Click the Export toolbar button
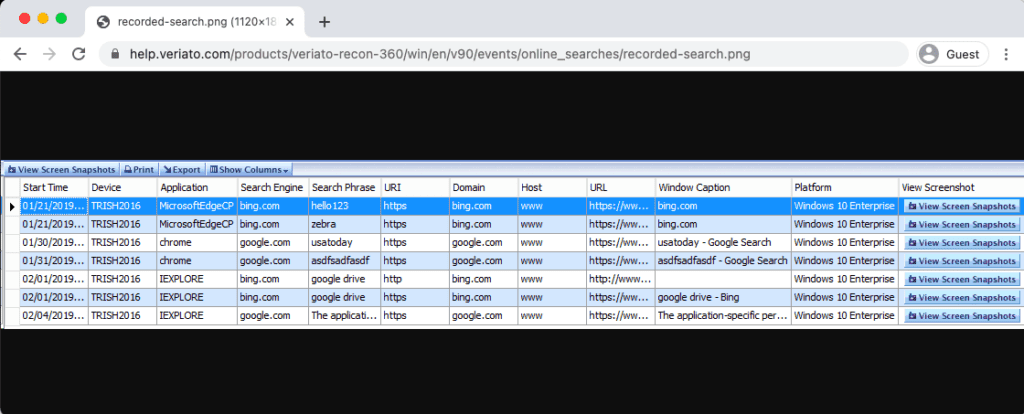 point(182,170)
